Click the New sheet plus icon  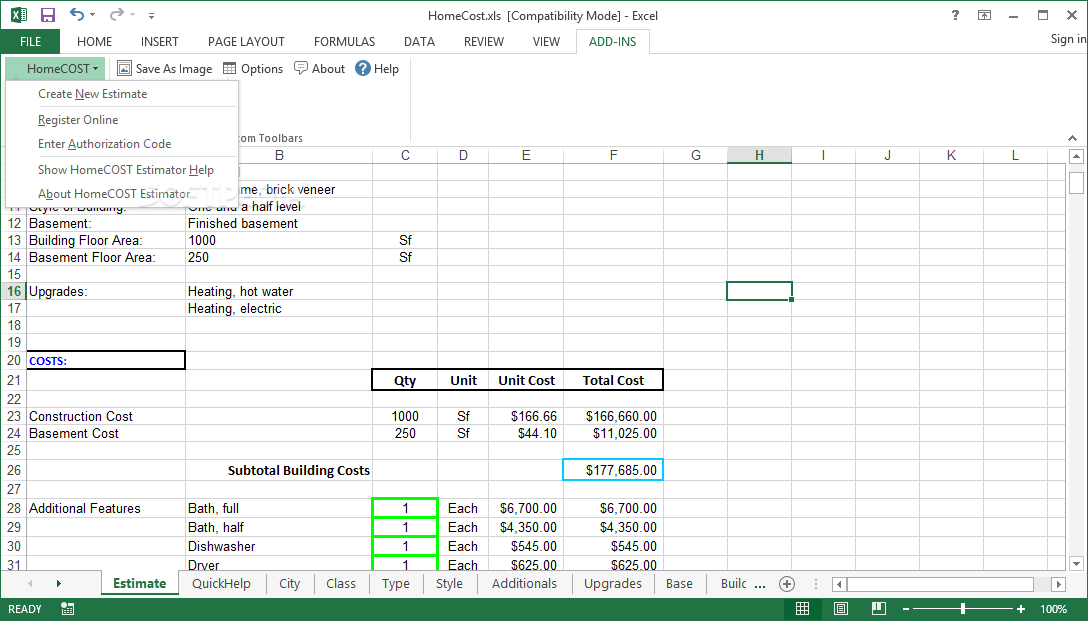(787, 584)
